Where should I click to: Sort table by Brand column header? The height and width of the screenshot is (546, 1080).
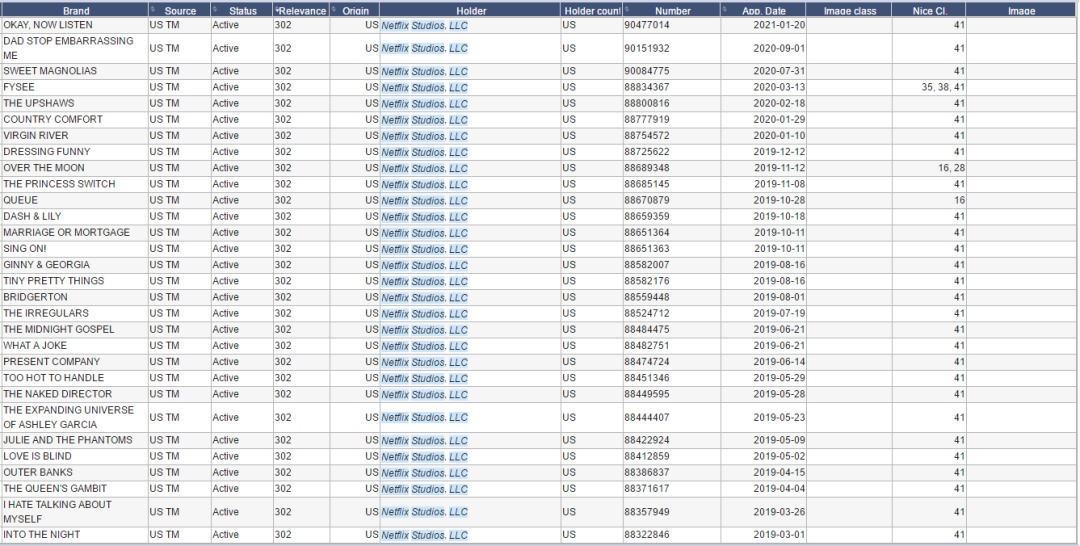coord(75,10)
